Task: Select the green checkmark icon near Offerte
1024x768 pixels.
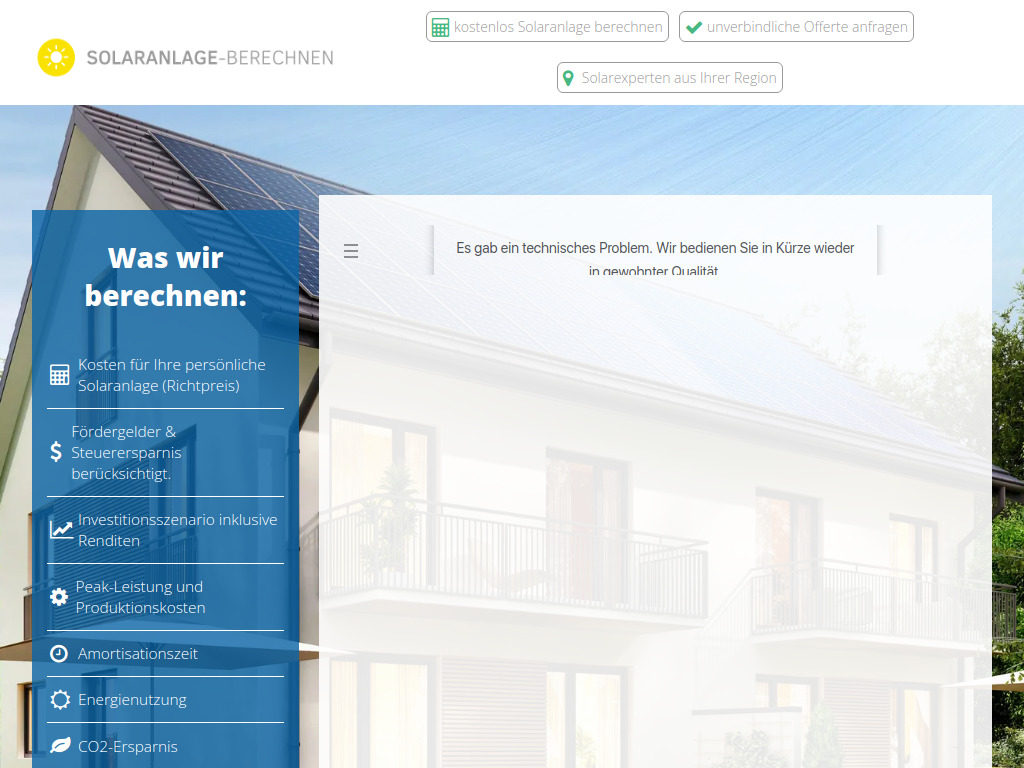Action: pos(694,27)
